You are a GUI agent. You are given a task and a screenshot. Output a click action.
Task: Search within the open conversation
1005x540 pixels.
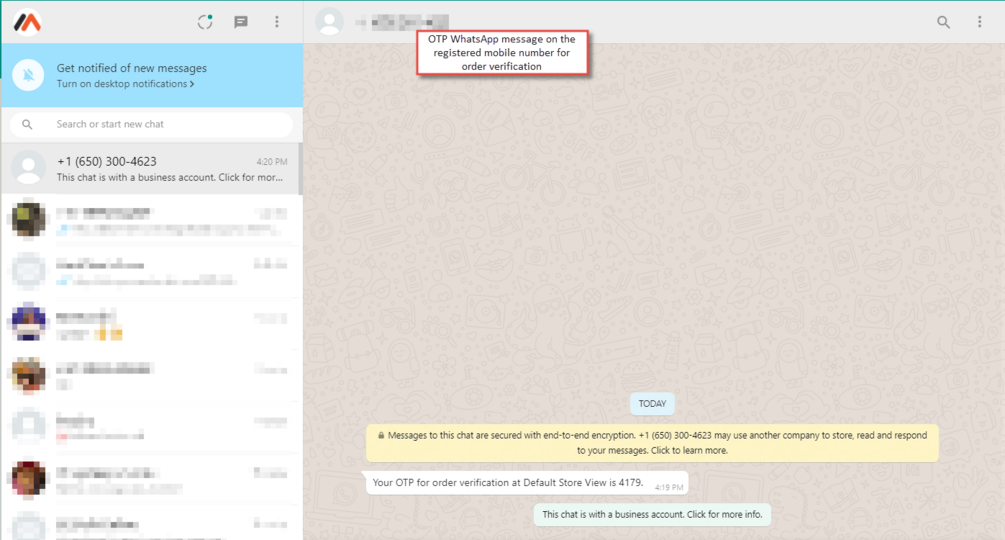click(943, 22)
